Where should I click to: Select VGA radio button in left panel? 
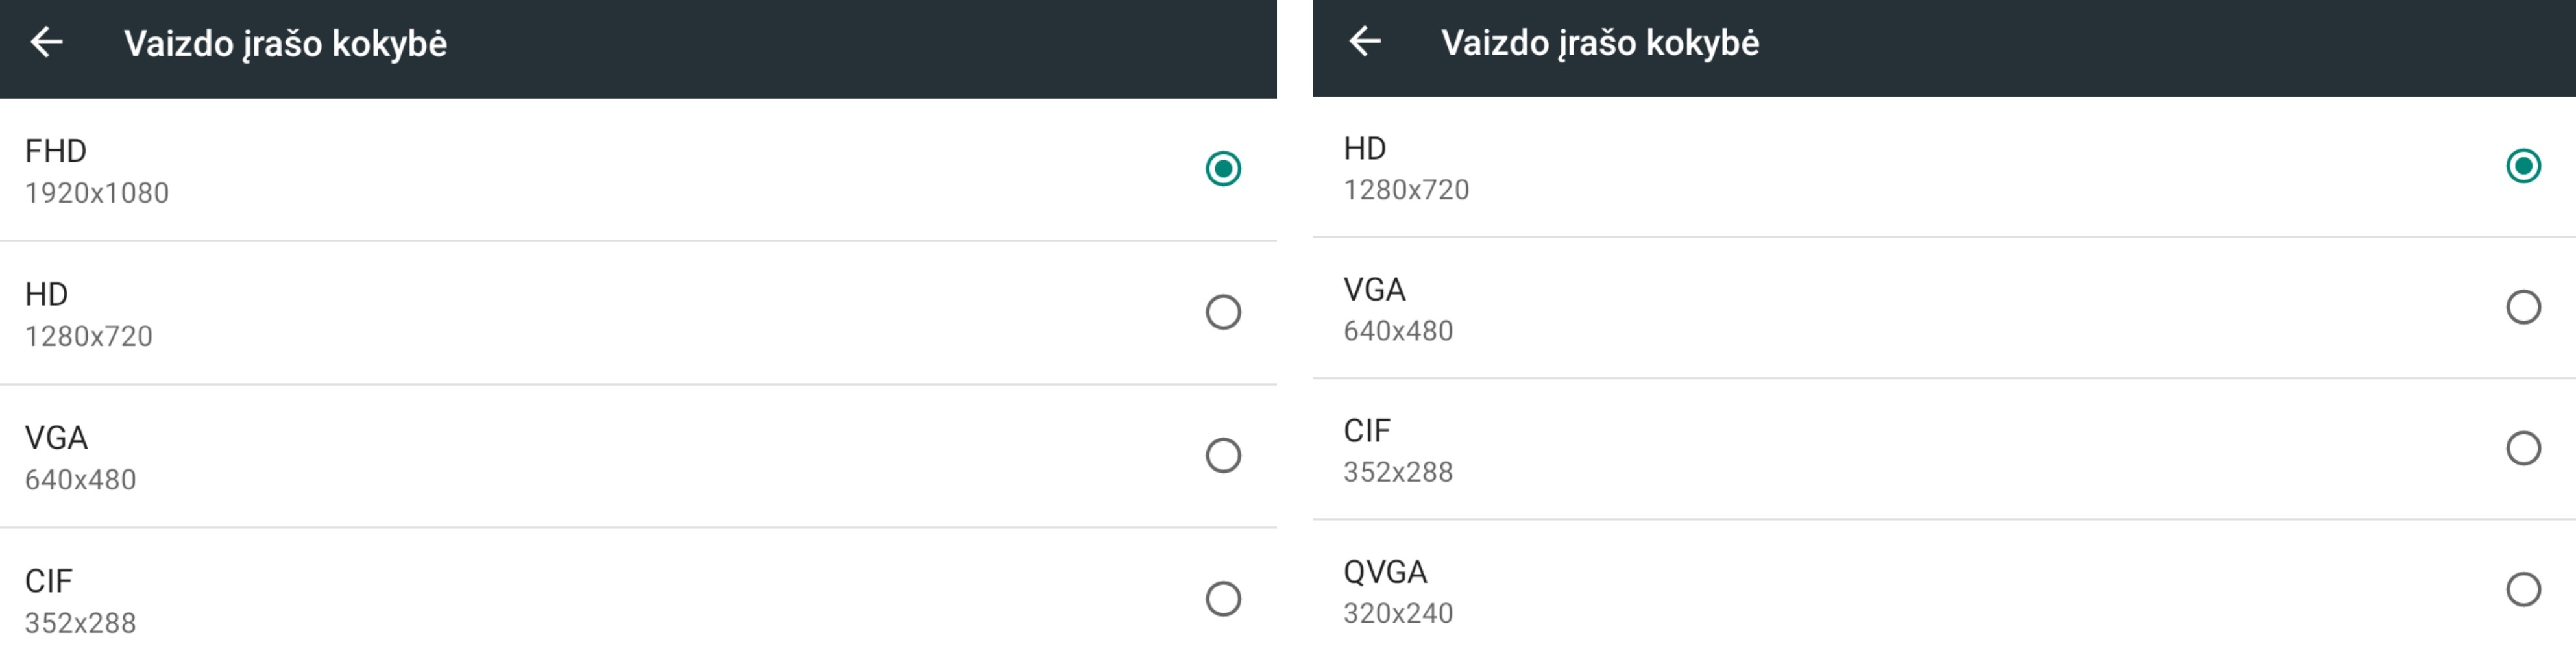click(1223, 456)
